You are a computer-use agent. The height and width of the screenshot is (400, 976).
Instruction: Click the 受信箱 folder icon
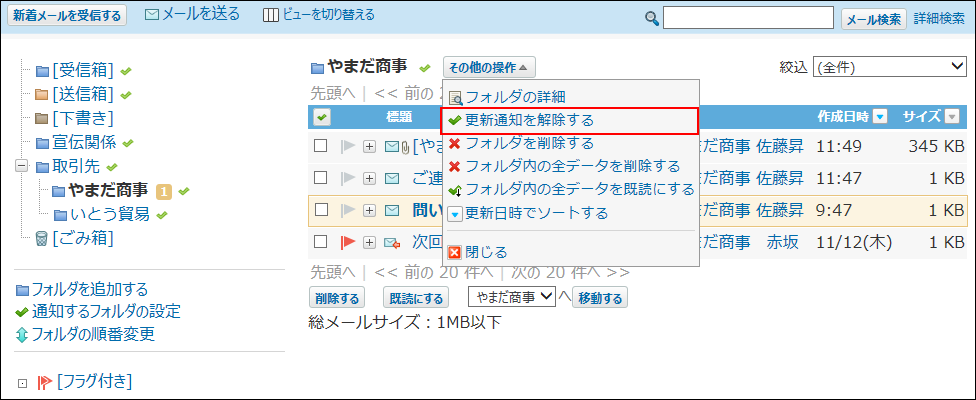click(x=42, y=71)
